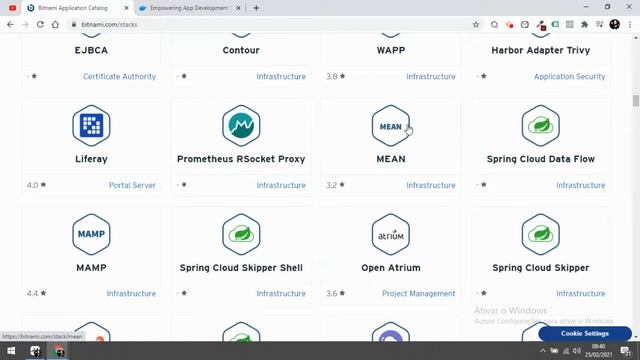Open the Prometheus RSocket Proxy title
The height and width of the screenshot is (360, 640).
[241, 159]
